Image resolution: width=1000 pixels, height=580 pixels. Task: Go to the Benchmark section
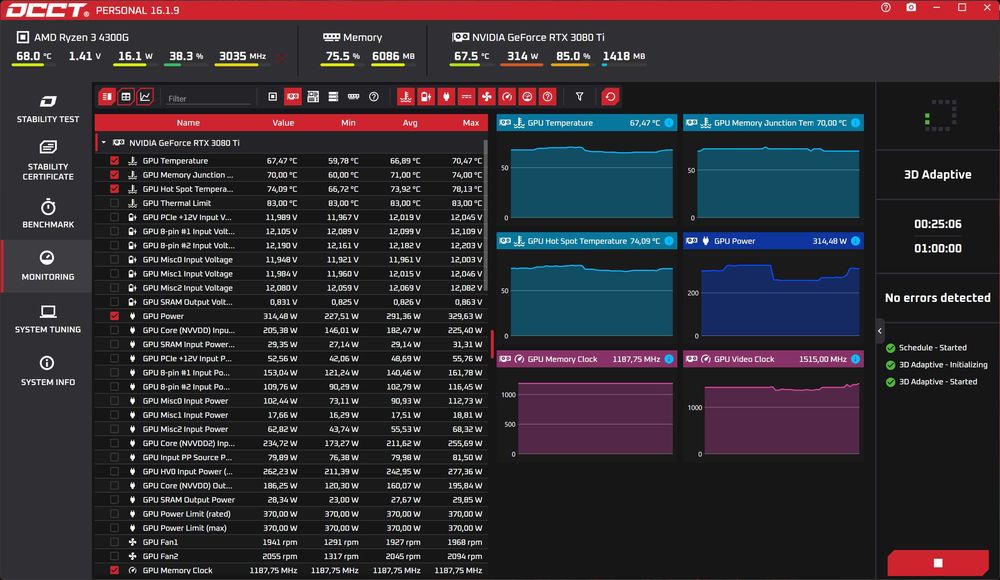[x=48, y=214]
